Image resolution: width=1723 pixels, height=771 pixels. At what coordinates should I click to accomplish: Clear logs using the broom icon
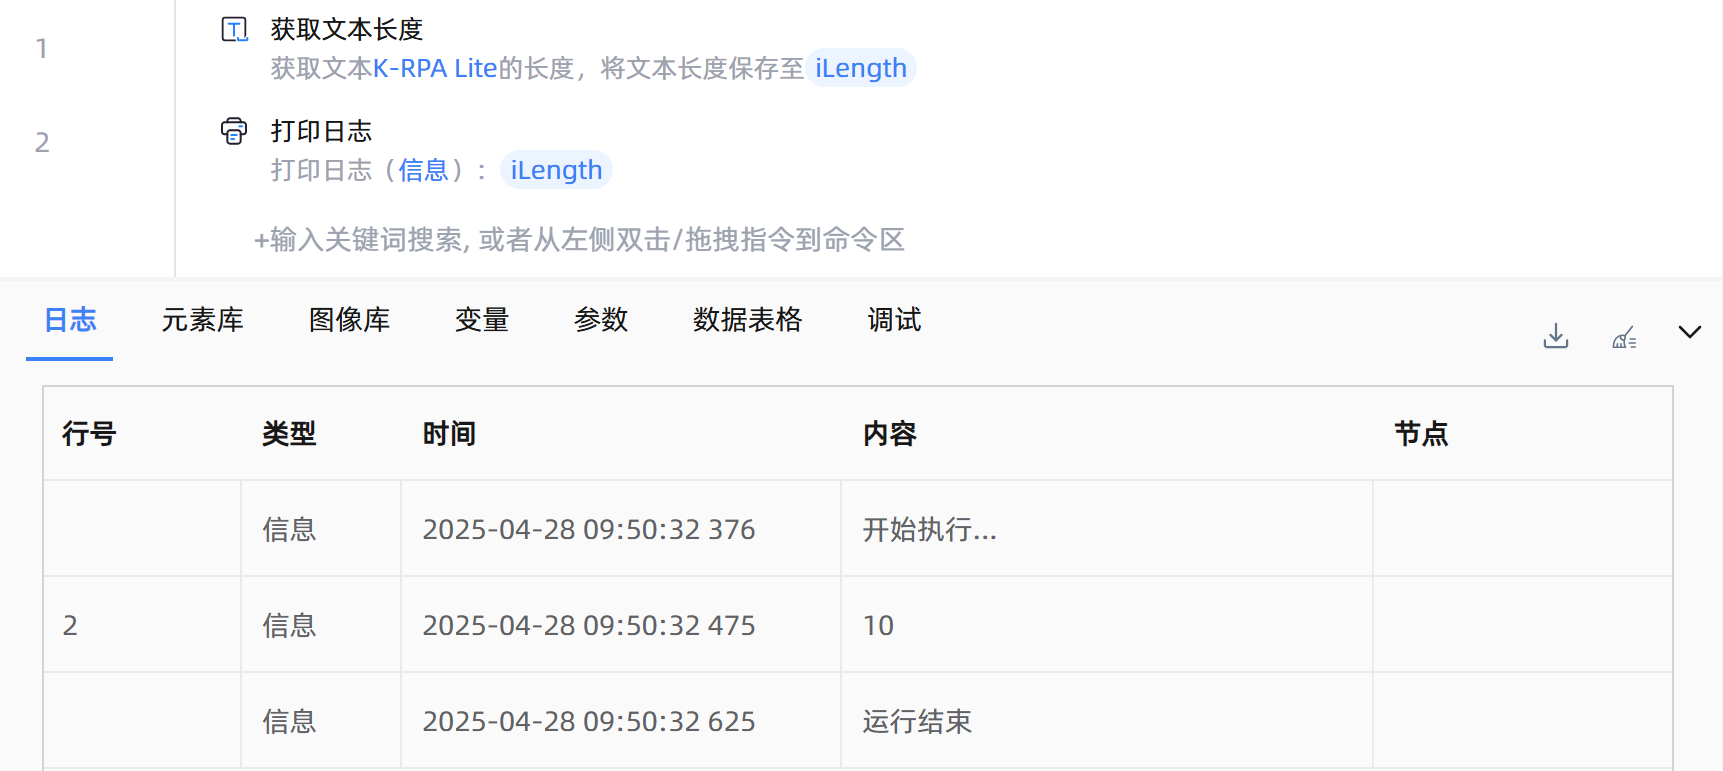[x=1624, y=337]
